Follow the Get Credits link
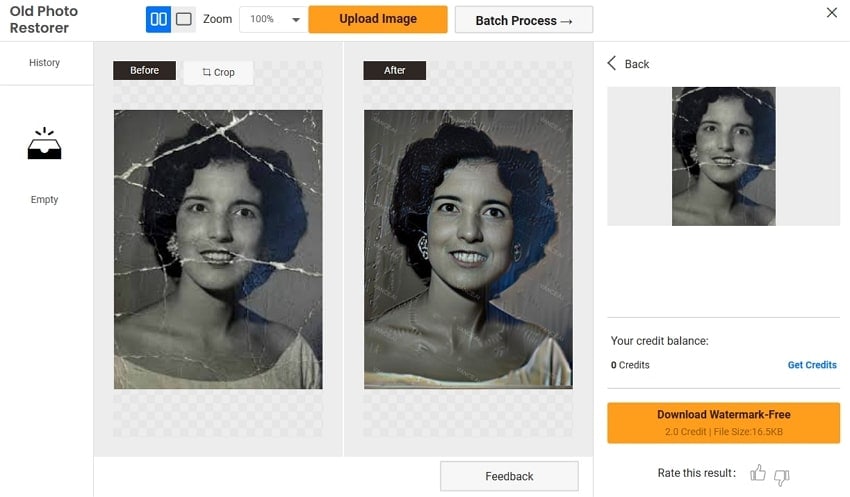This screenshot has height=497, width=850. click(x=811, y=365)
